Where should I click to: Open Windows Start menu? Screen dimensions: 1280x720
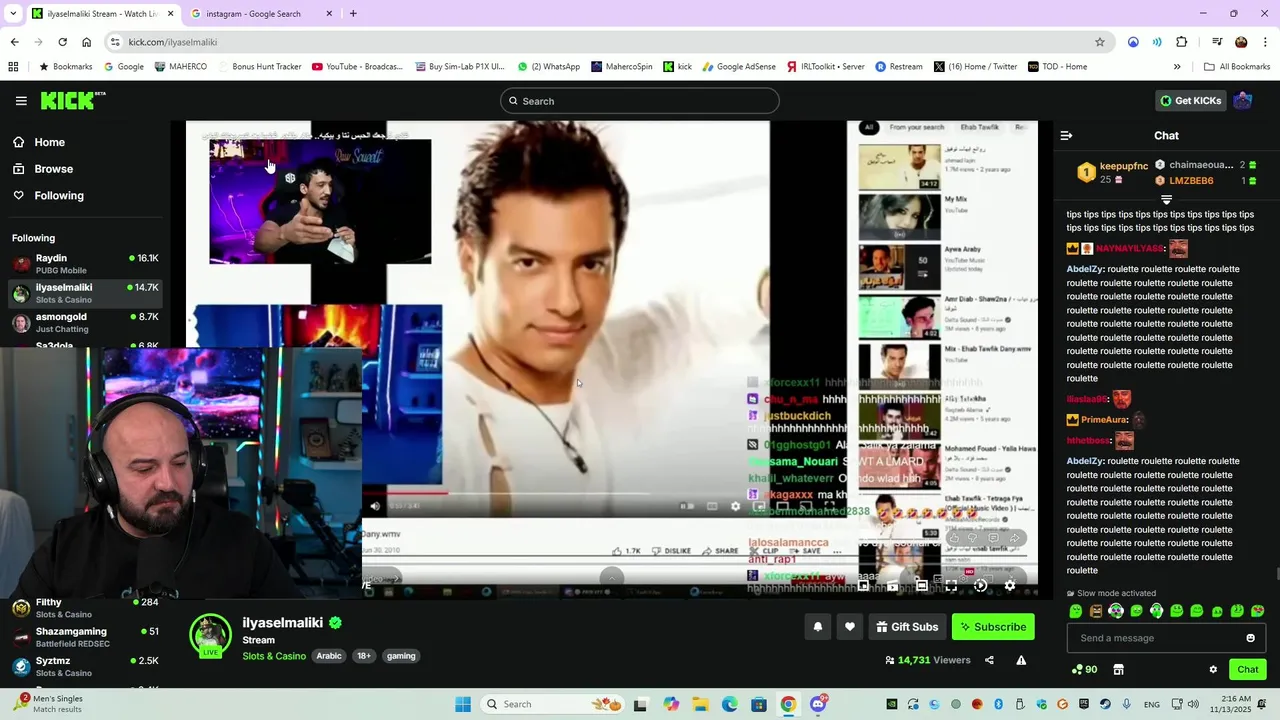(463, 704)
